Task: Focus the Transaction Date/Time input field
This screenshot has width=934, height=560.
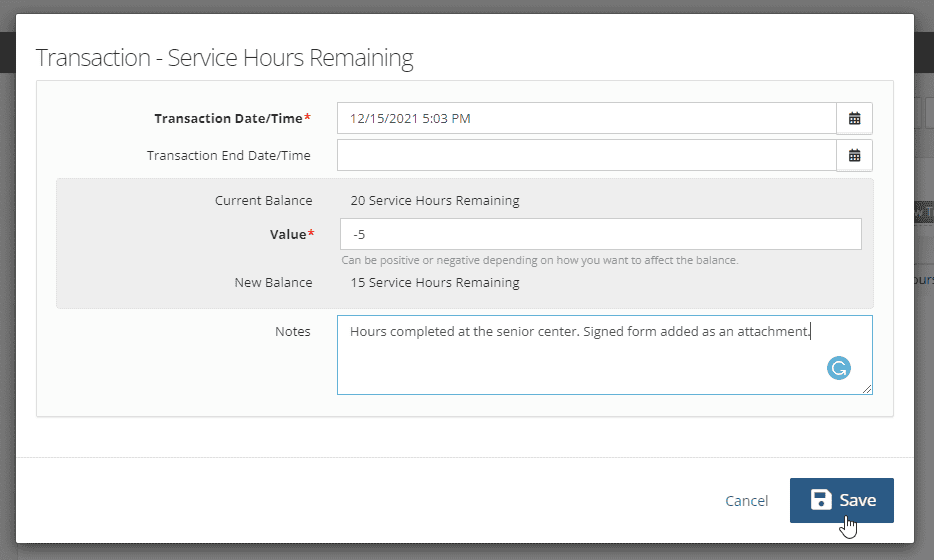Action: click(586, 118)
